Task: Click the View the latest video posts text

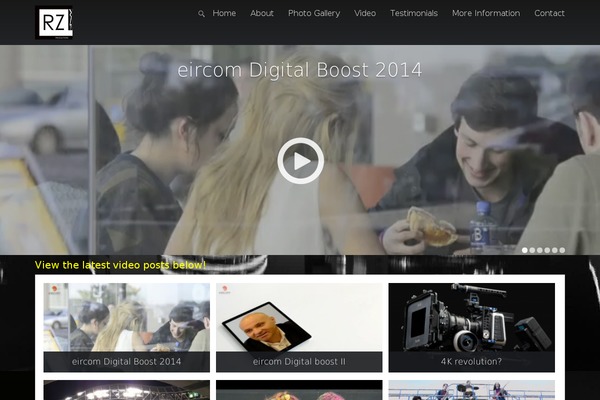Action: click(x=120, y=265)
